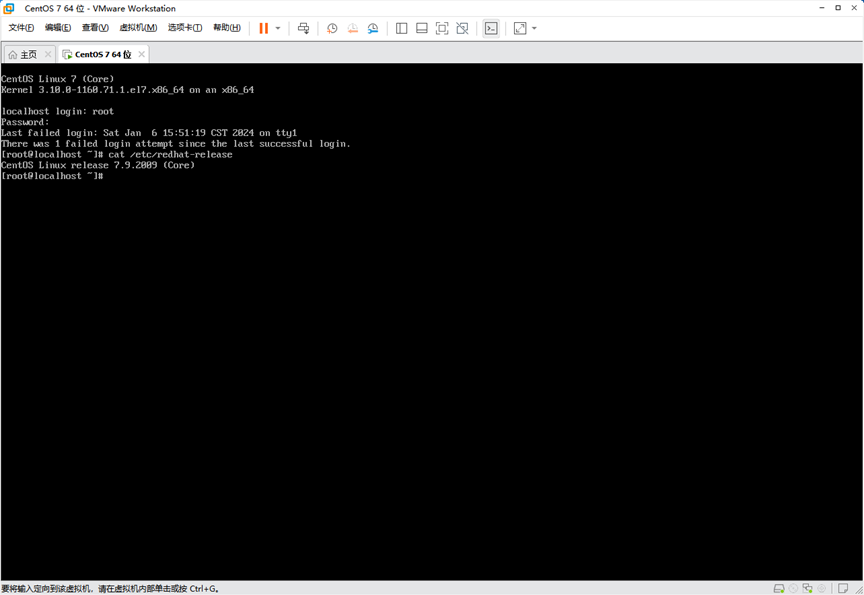Screen dimensions: 864x595
Task: Close the CentOS 7 64 位 tab
Action: point(142,54)
